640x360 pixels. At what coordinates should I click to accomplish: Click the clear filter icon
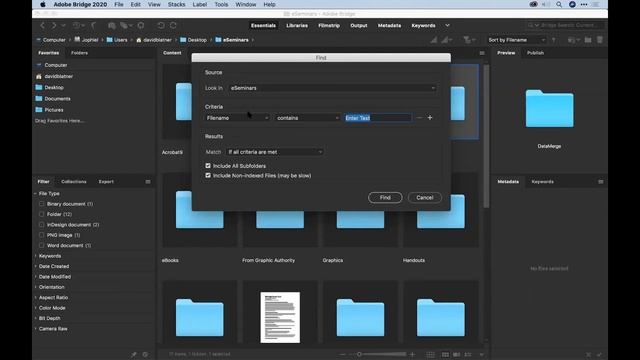[x=146, y=355]
